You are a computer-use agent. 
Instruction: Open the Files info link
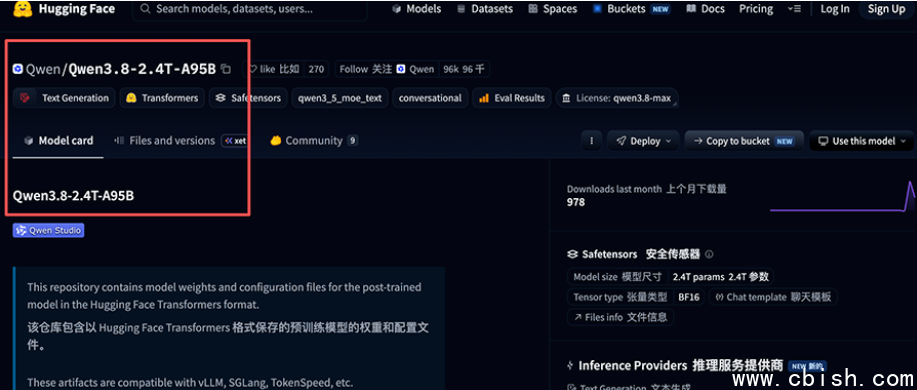pyautogui.click(x=620, y=317)
